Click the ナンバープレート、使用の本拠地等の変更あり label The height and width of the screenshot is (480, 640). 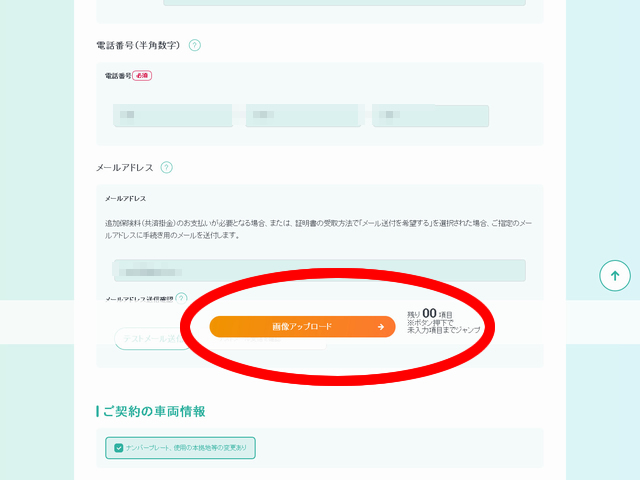point(188,448)
